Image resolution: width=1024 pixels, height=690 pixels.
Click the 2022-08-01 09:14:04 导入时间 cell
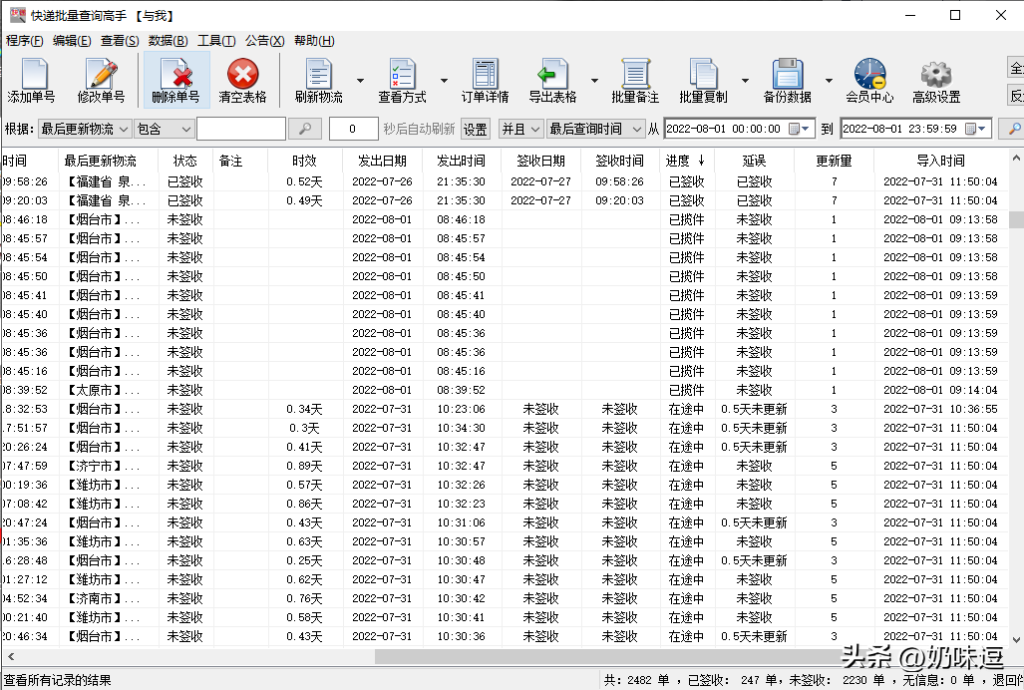pyautogui.click(x=940, y=390)
